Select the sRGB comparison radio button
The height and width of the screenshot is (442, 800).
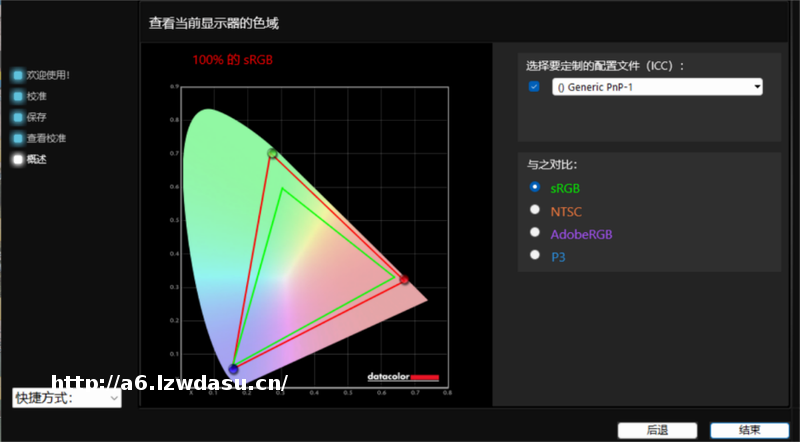pyautogui.click(x=535, y=187)
